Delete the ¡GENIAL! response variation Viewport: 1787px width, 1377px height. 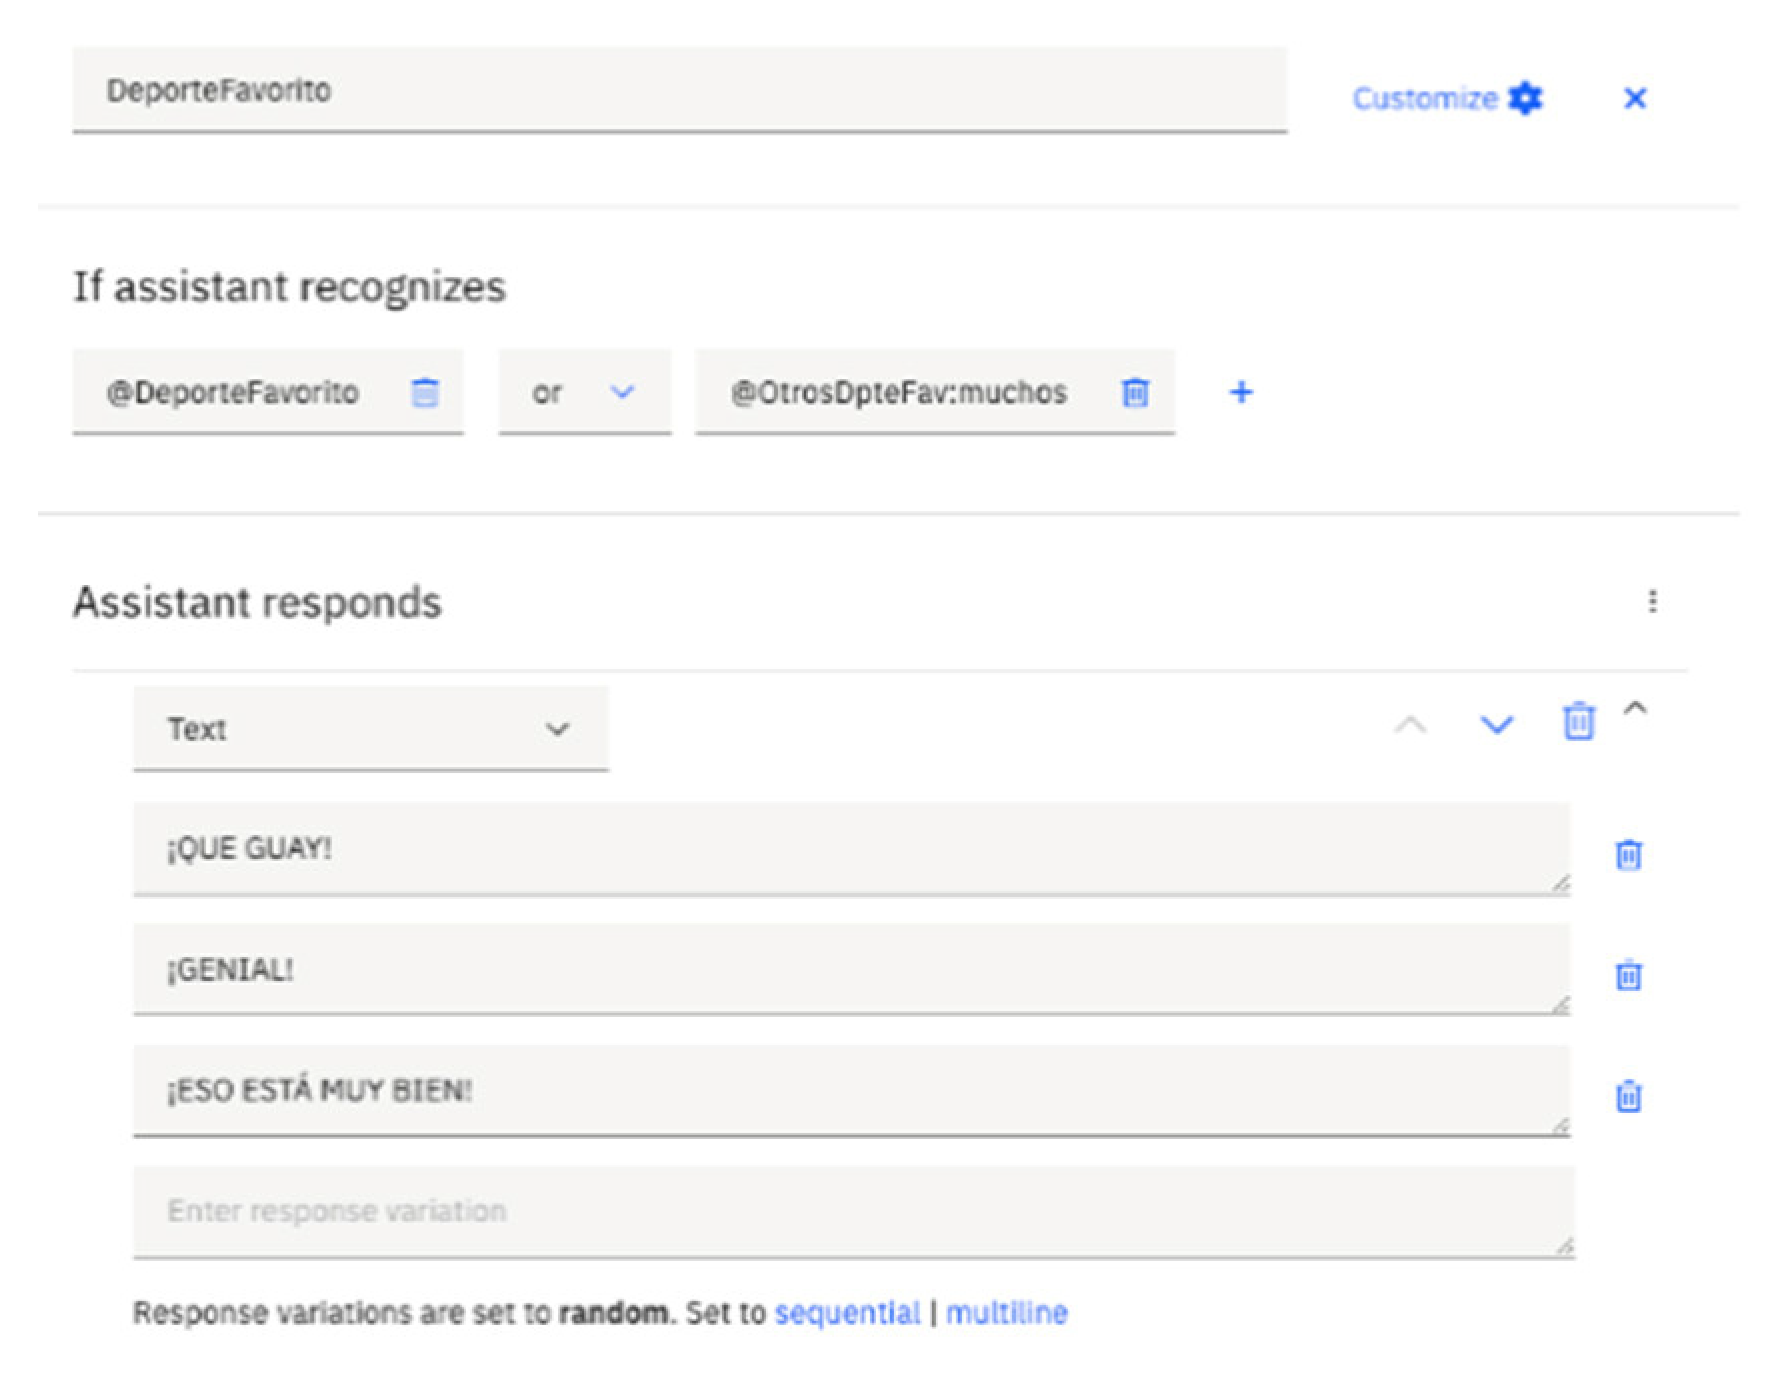click(x=1628, y=975)
